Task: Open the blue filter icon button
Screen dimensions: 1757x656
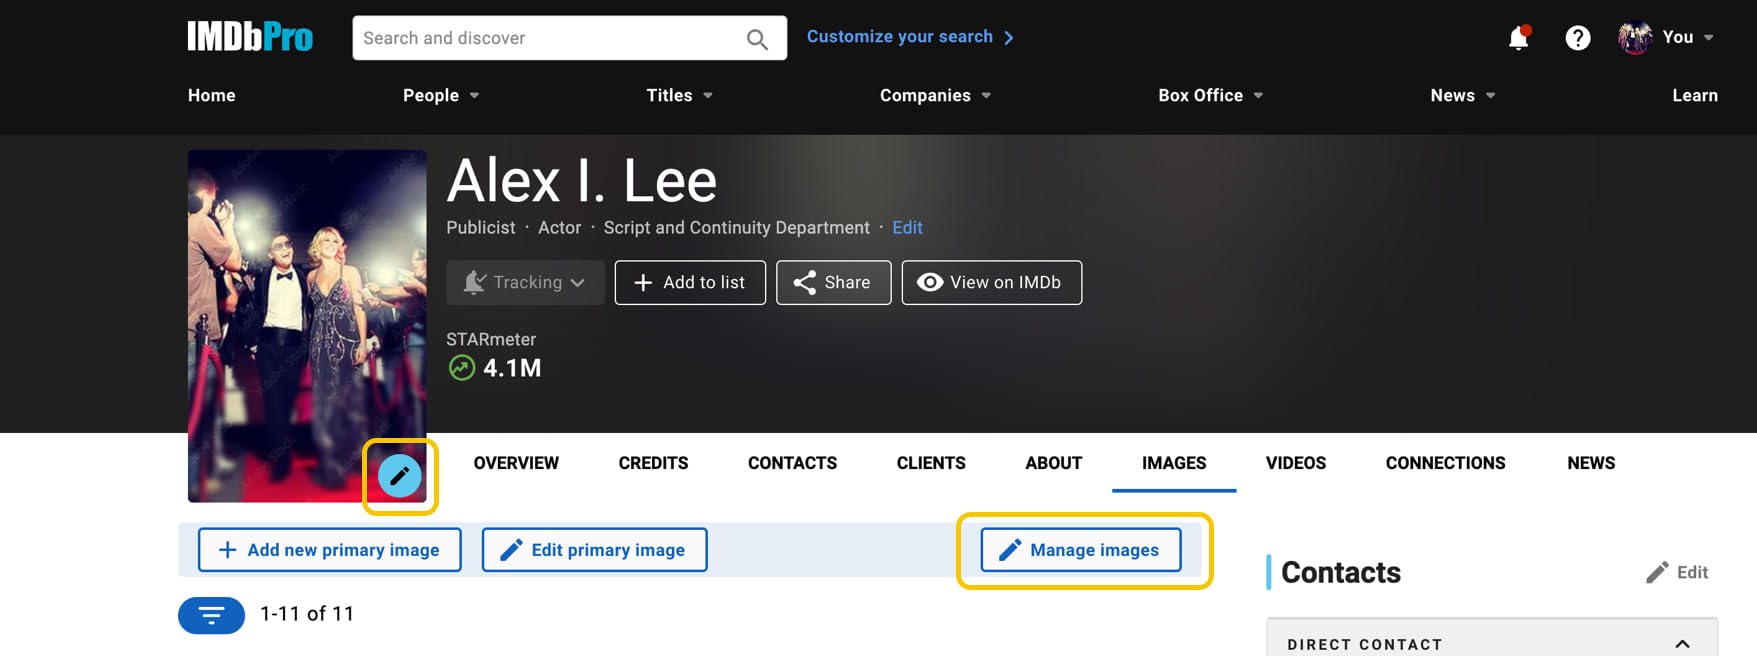Action: click(x=211, y=615)
